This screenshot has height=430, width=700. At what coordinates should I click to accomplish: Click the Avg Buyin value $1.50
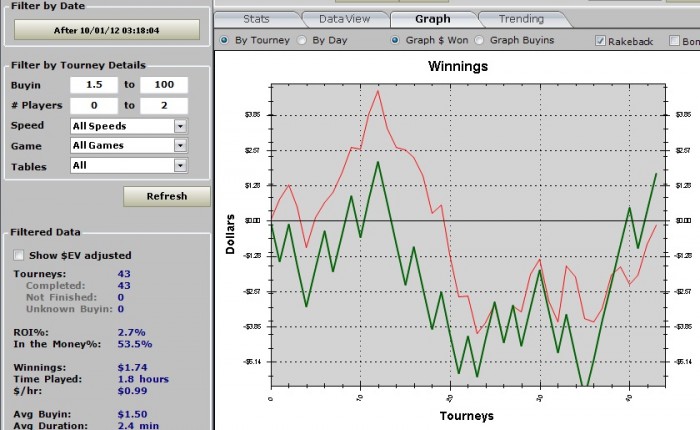[133, 414]
